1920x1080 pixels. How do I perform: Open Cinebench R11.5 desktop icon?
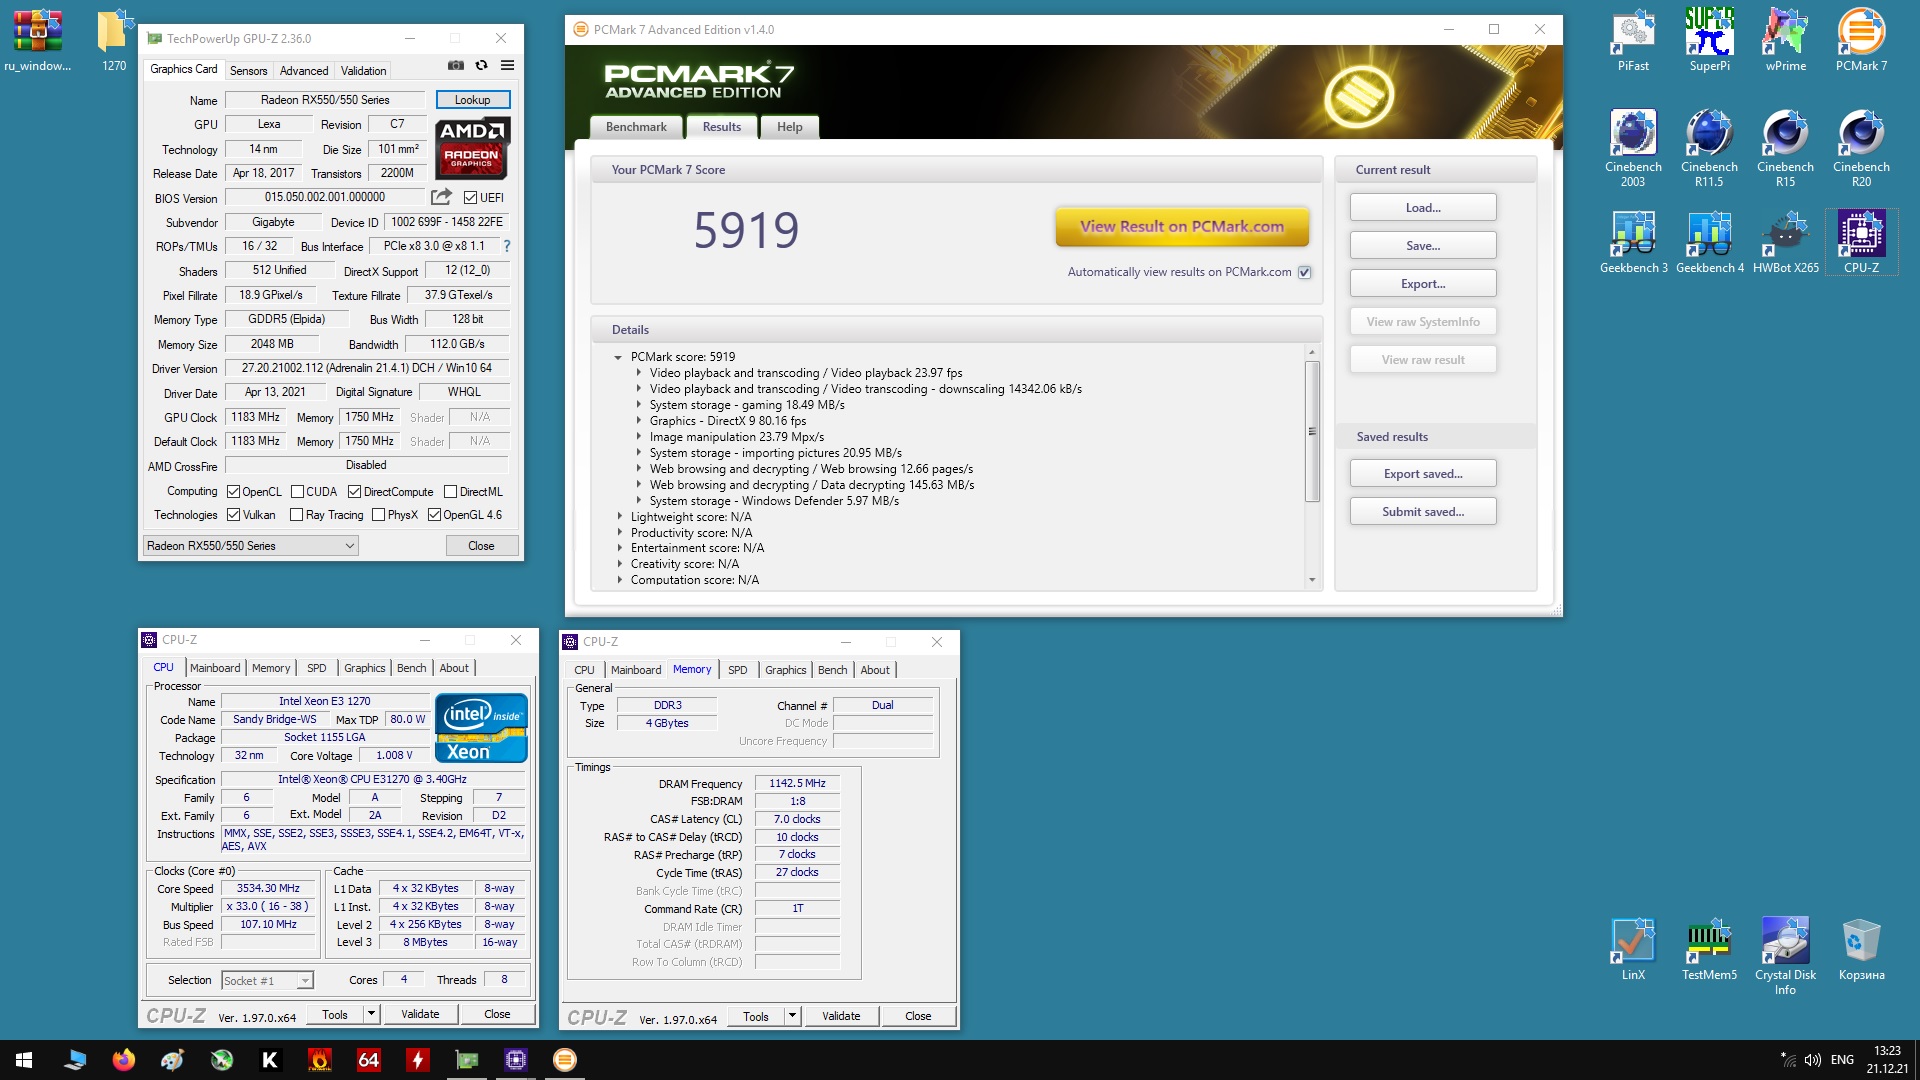click(x=1709, y=148)
